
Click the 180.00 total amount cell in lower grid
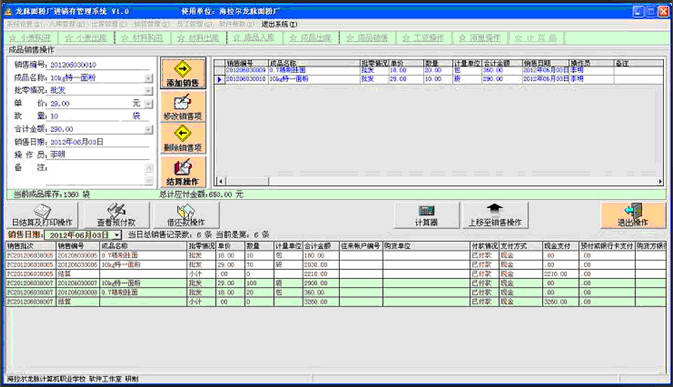click(321, 256)
